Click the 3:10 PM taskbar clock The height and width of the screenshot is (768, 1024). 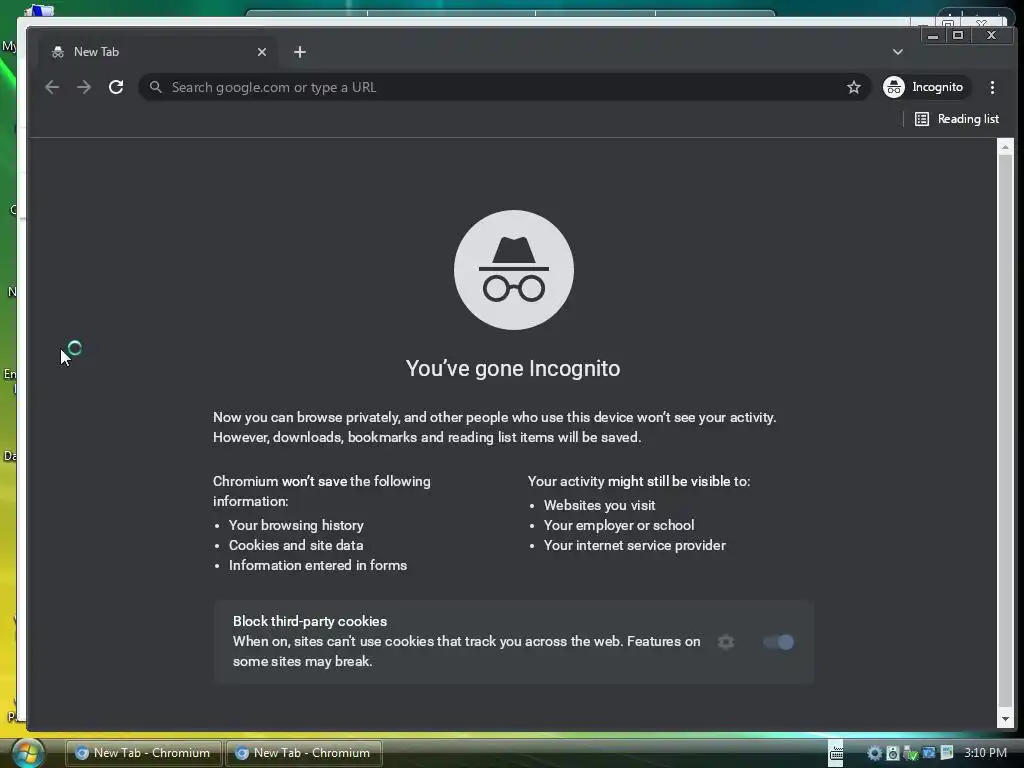tap(985, 753)
